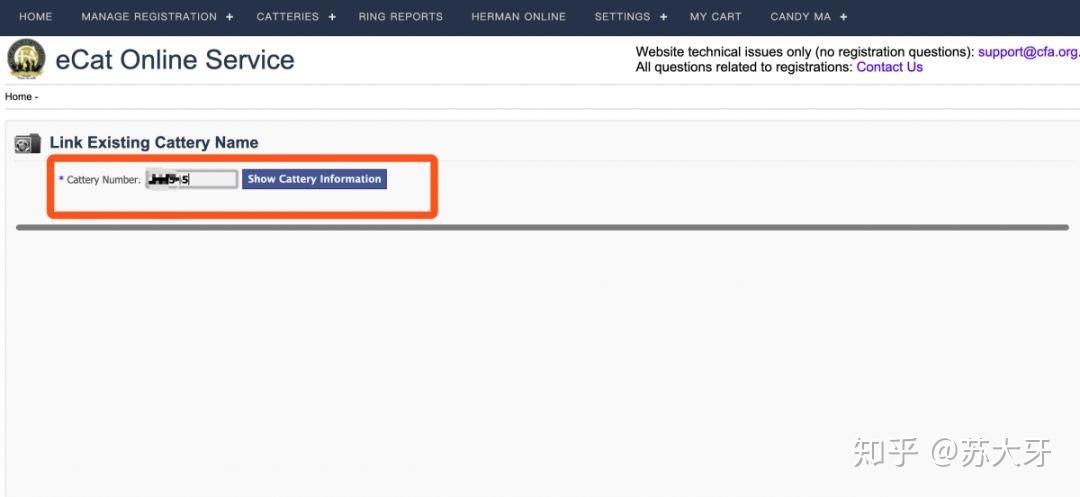Click the Home breadcrumb link
Viewport: 1080px width, 497px height.
pyautogui.click(x=18, y=96)
